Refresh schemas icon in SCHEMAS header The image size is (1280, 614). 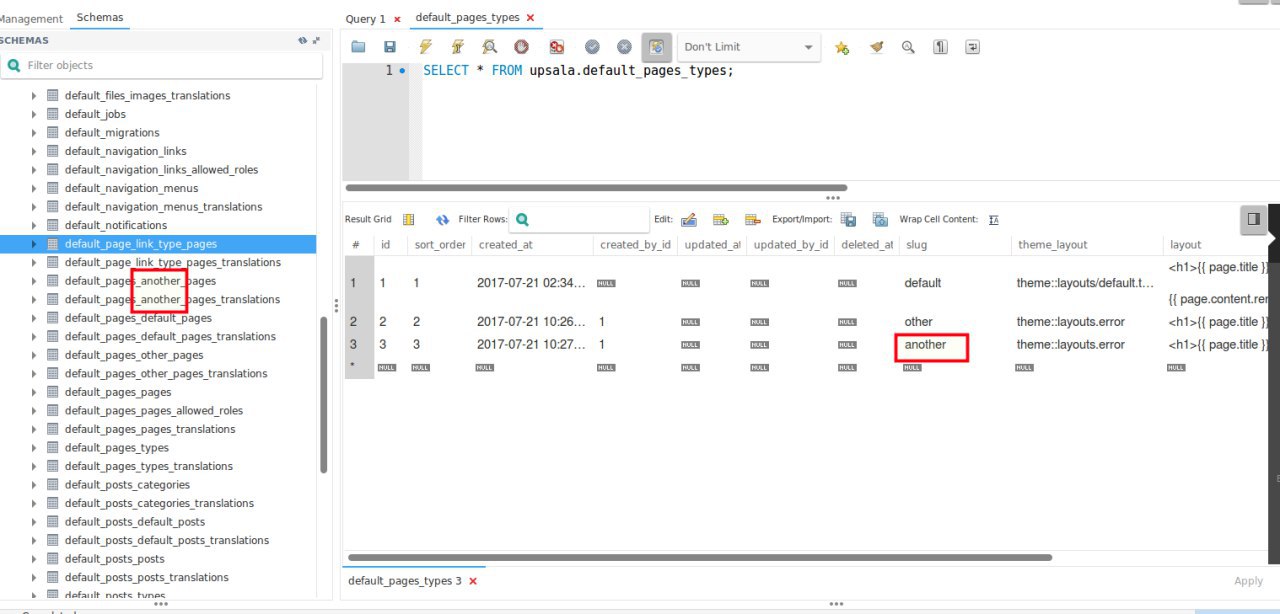click(x=303, y=40)
